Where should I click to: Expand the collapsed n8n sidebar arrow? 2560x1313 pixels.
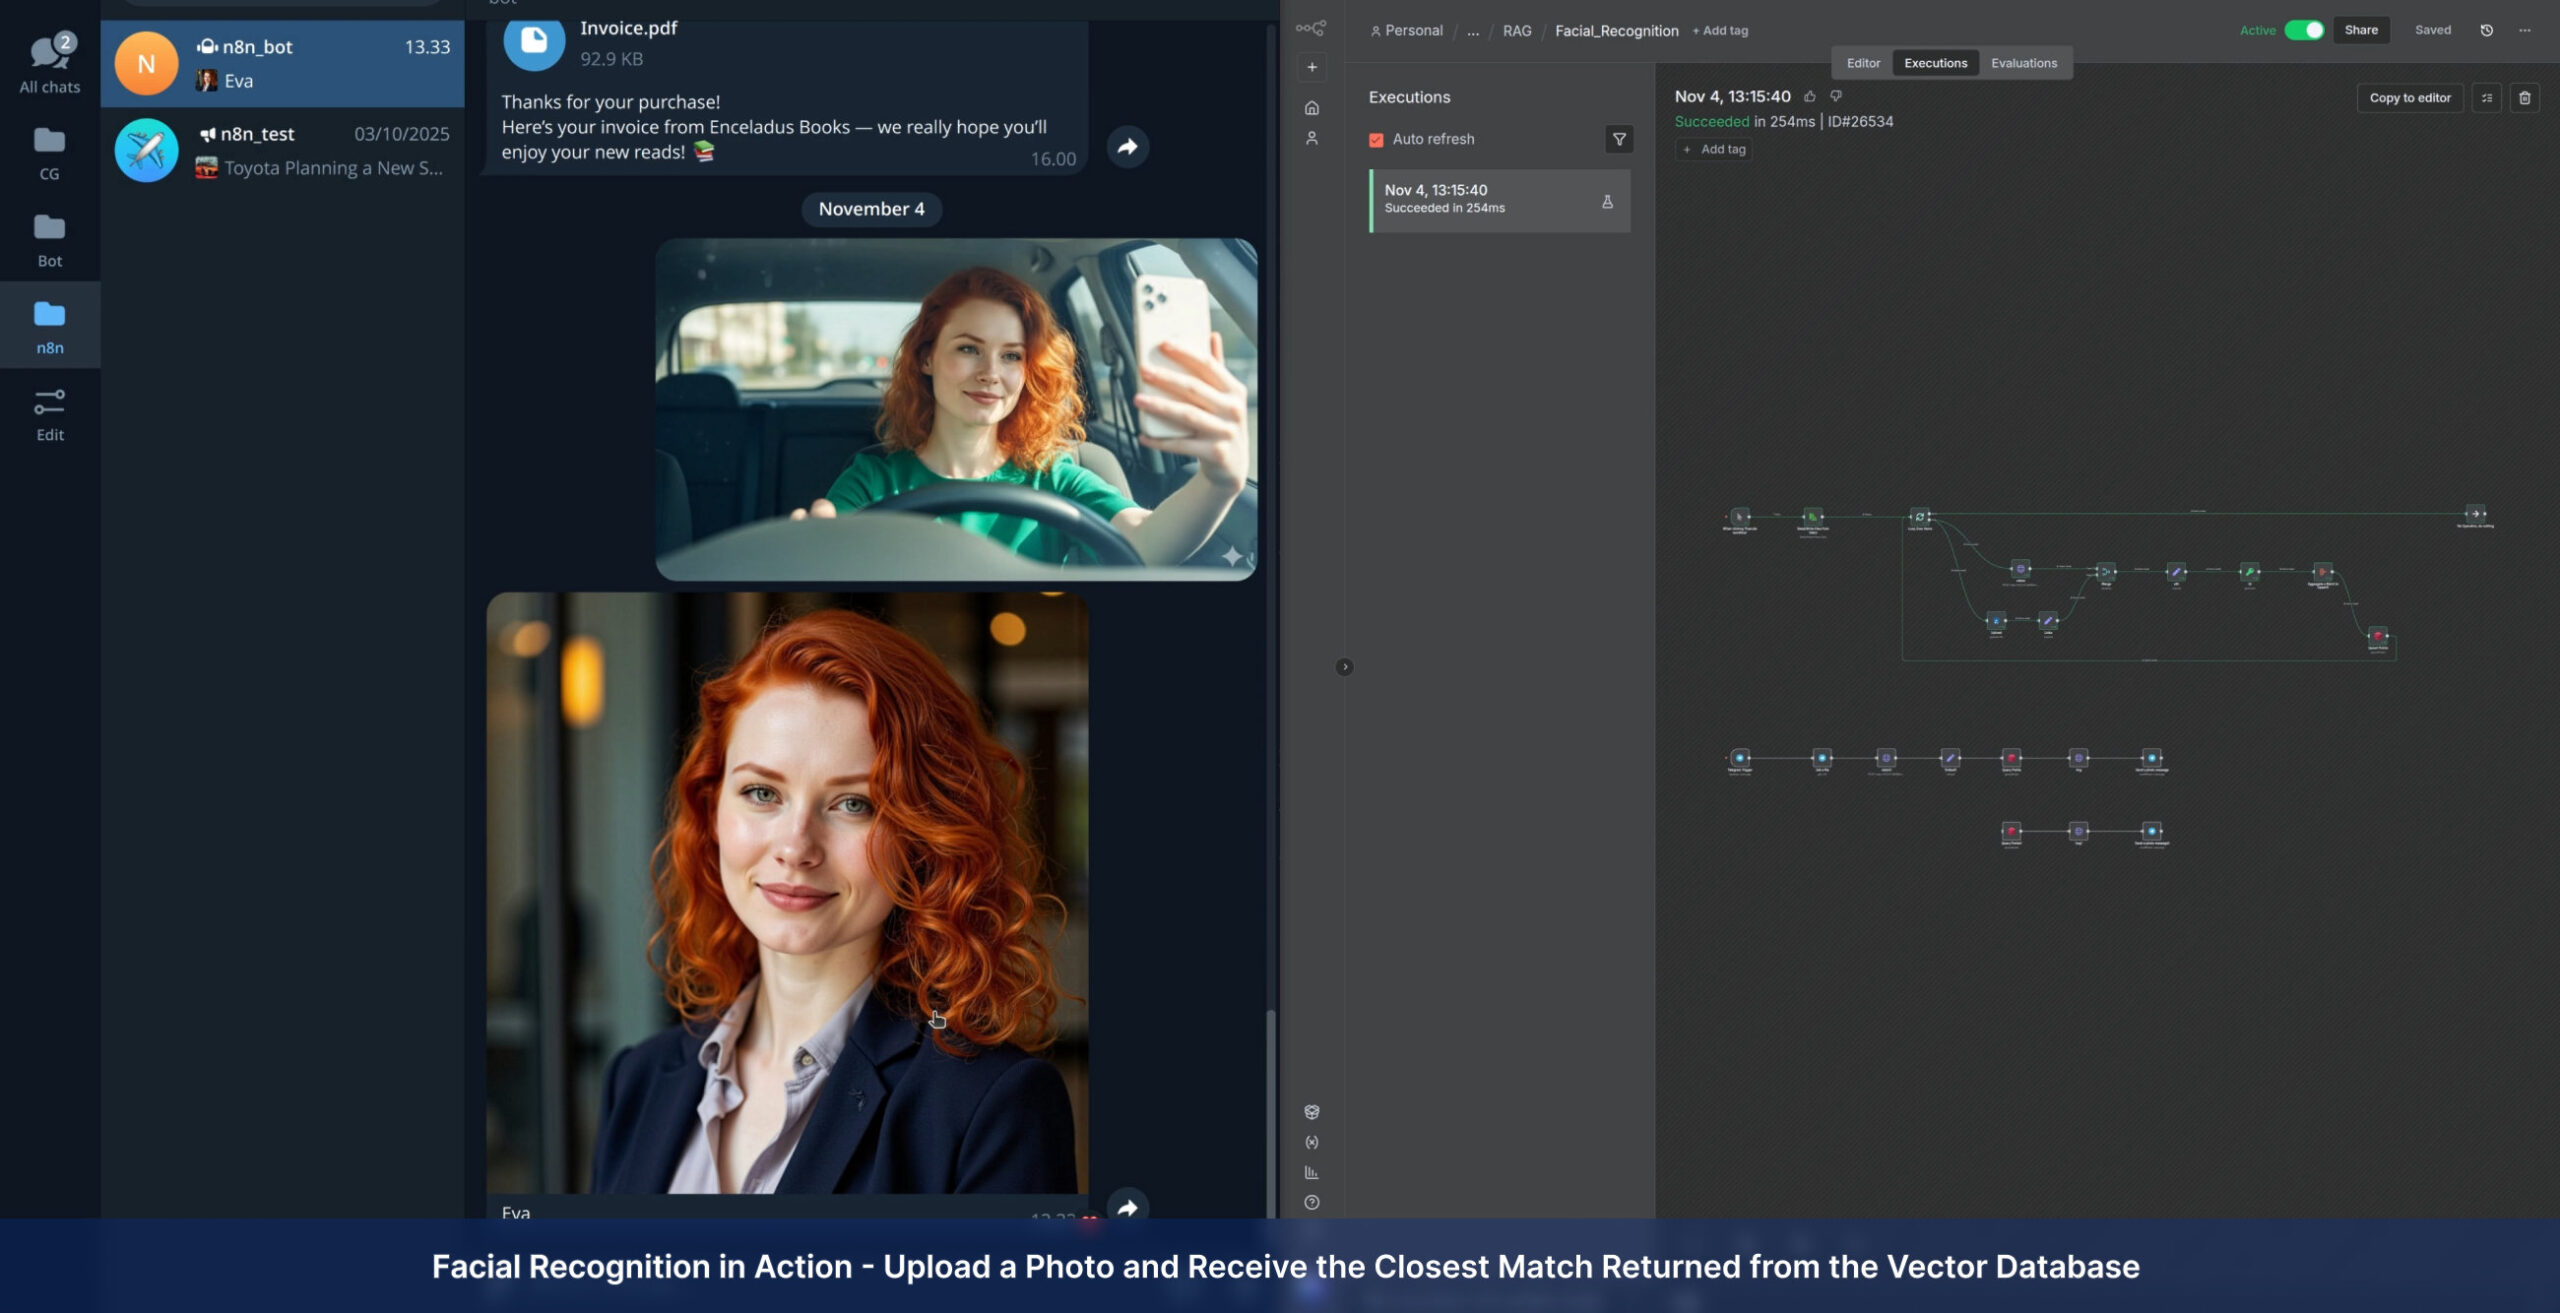(1344, 667)
